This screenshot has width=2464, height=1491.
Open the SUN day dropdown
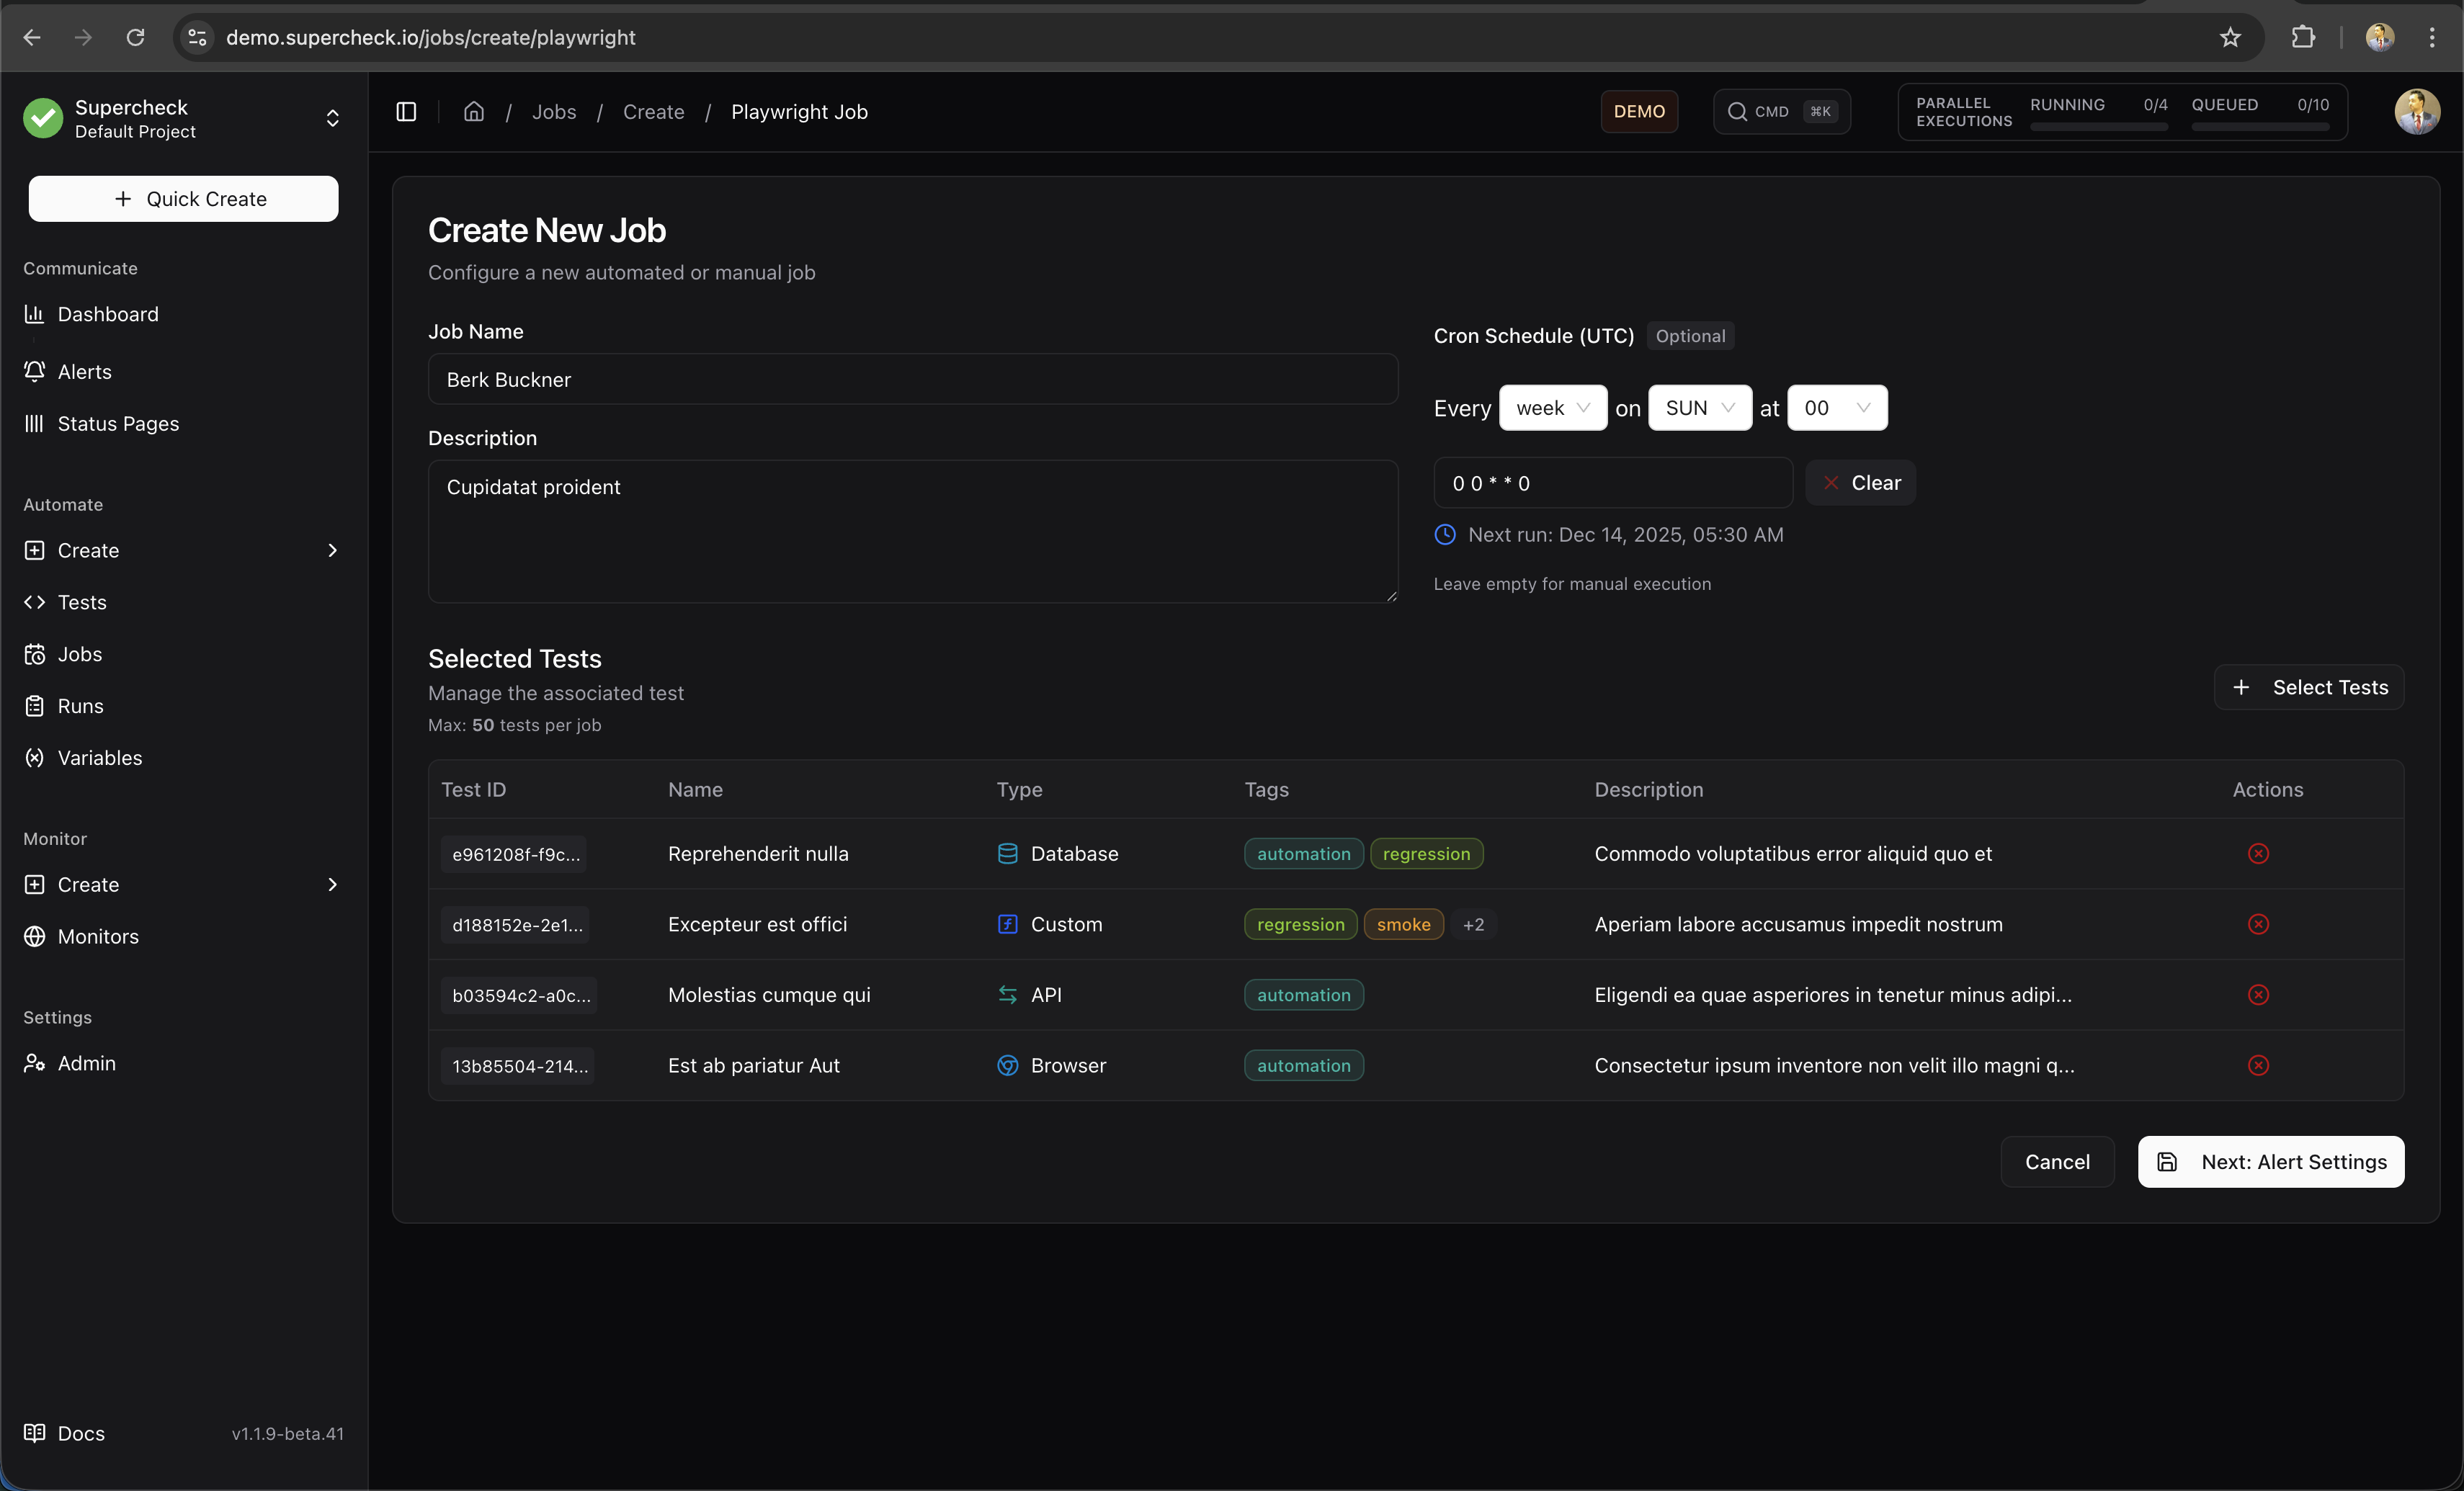(x=1699, y=408)
